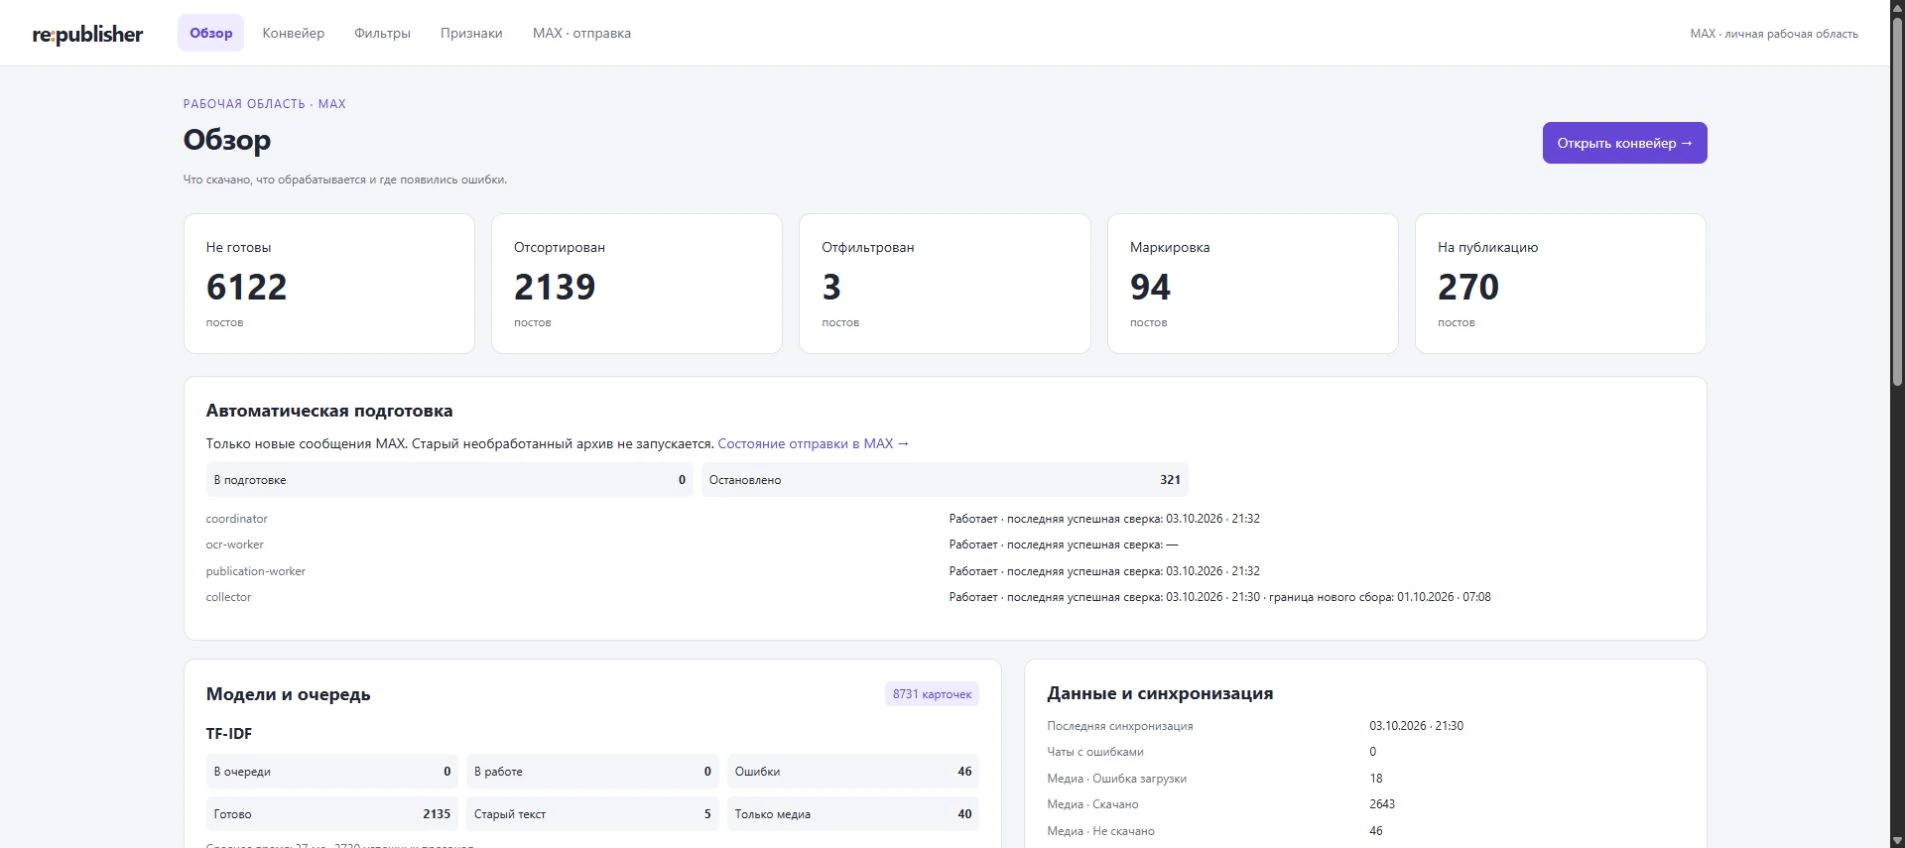1905x848 pixels.
Task: Click the Ошибки cell showing 46
Action: 853,772
